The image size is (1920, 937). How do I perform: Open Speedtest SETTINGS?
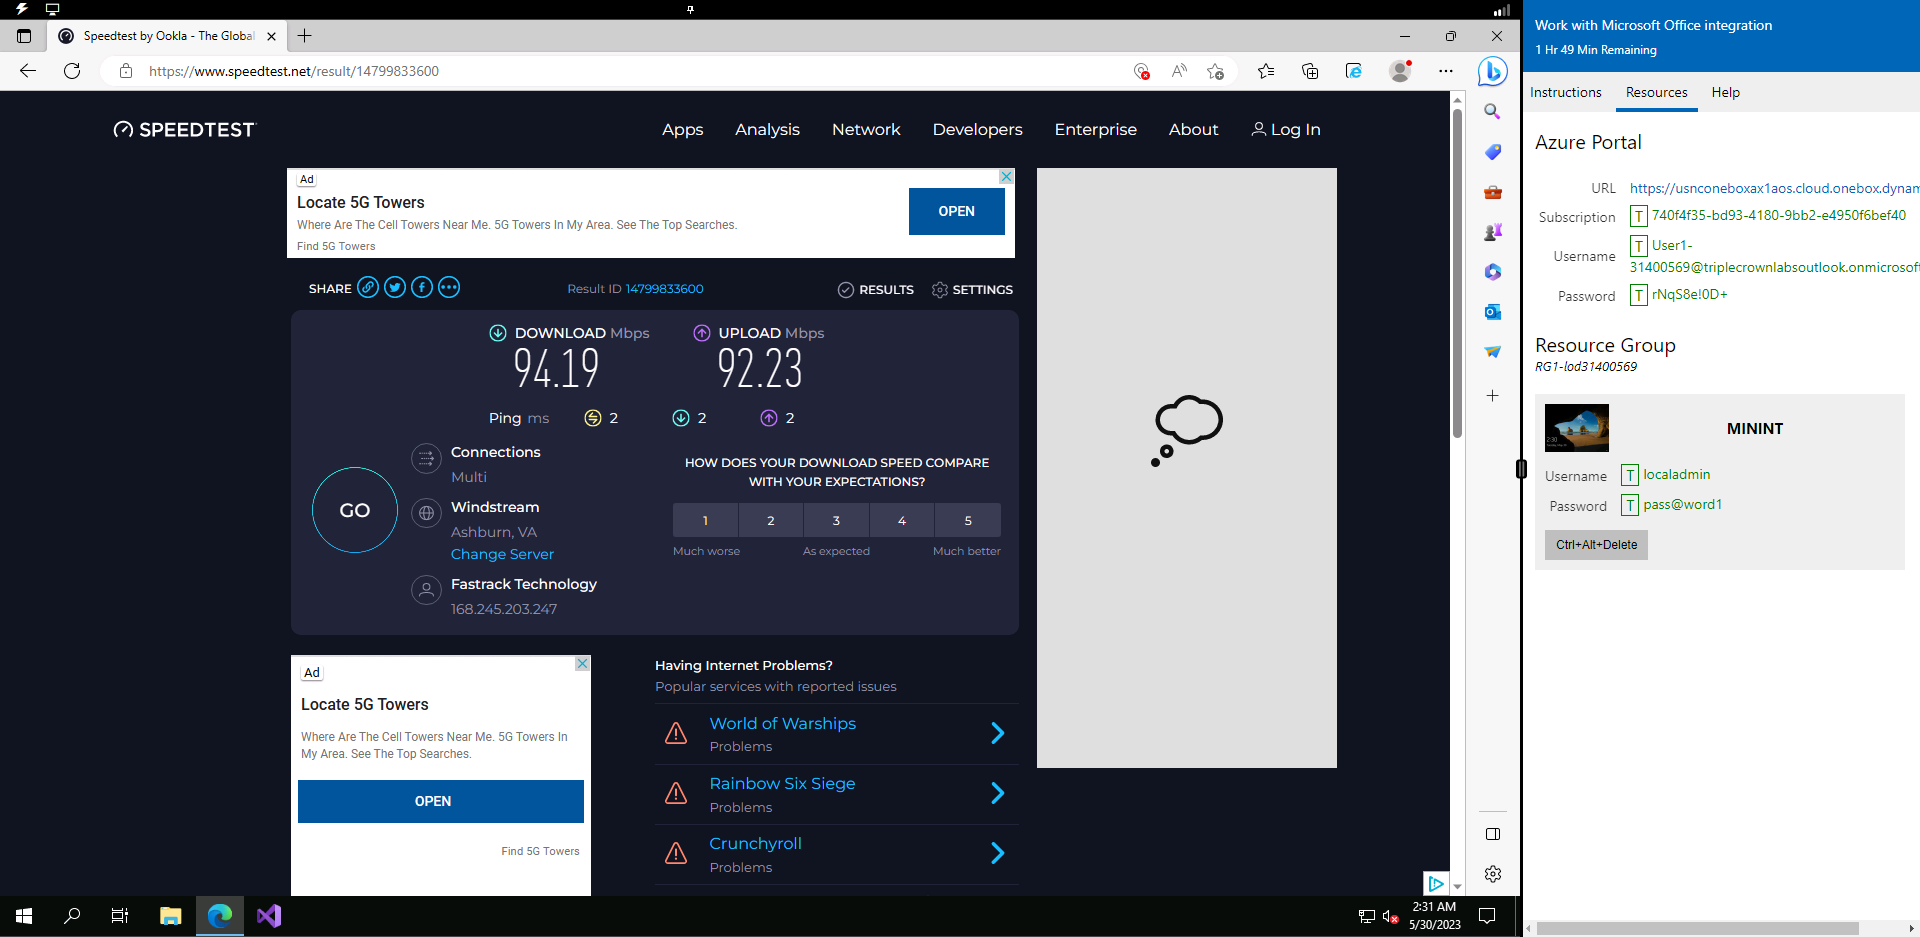(972, 290)
